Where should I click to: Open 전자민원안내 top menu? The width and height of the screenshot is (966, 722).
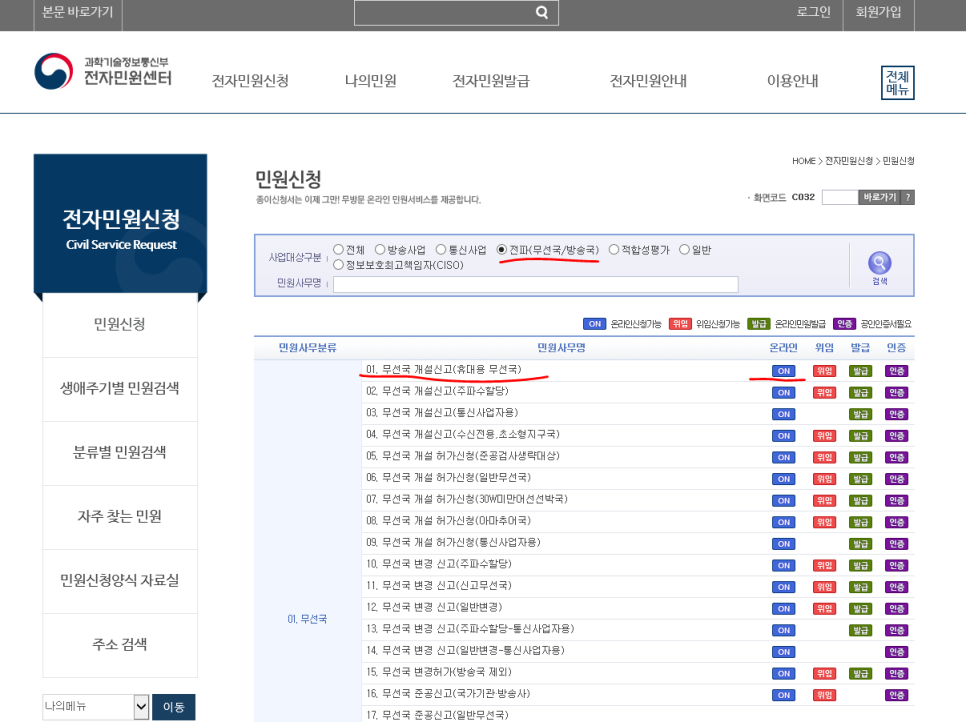(648, 81)
